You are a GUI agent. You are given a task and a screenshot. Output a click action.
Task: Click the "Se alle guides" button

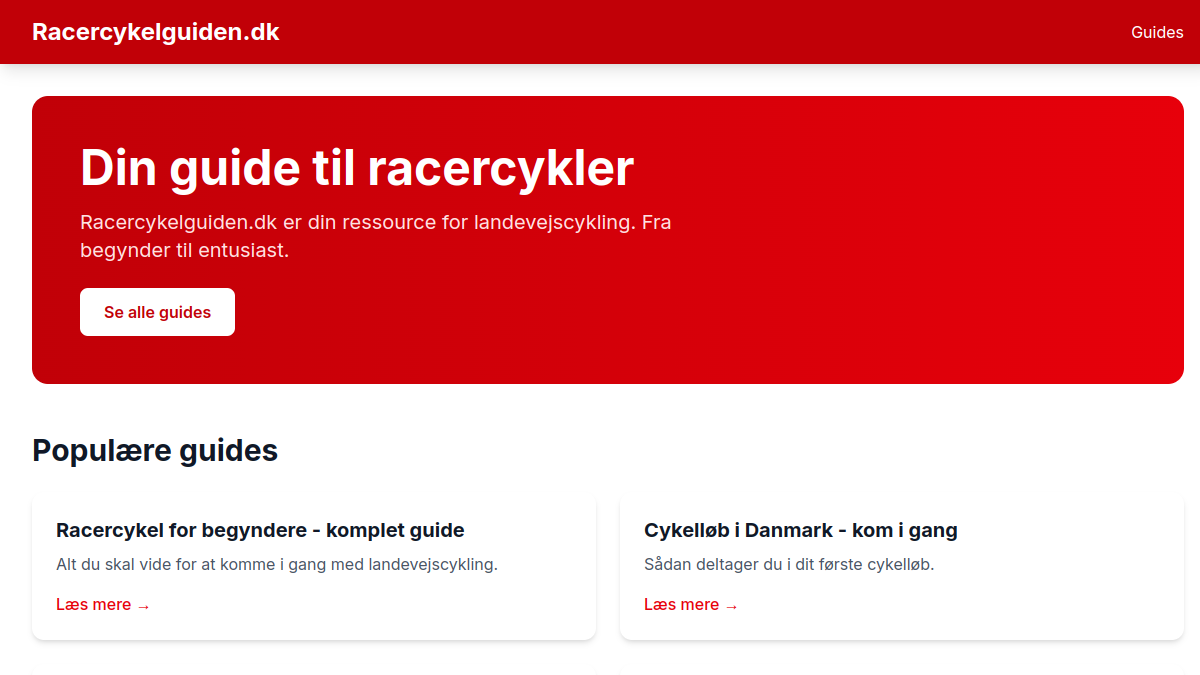tap(157, 311)
